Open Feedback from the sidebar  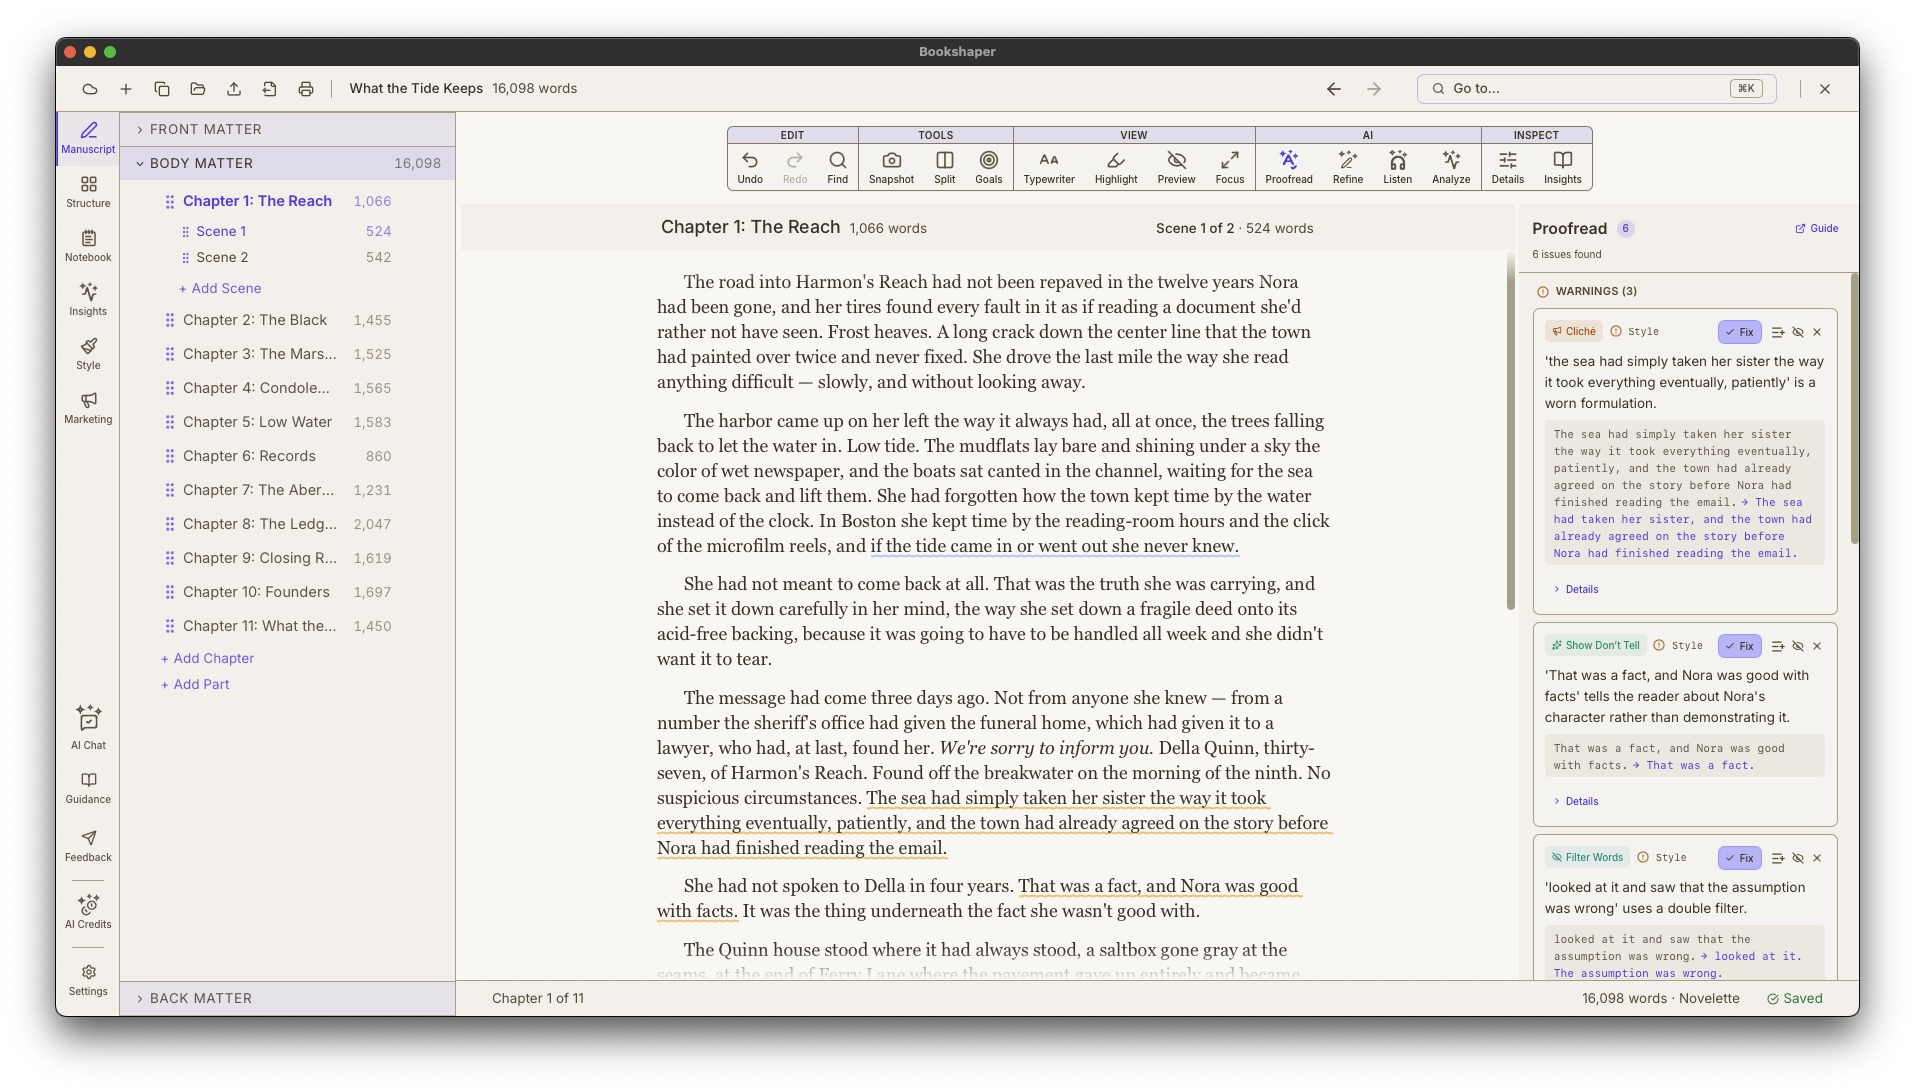pyautogui.click(x=88, y=846)
